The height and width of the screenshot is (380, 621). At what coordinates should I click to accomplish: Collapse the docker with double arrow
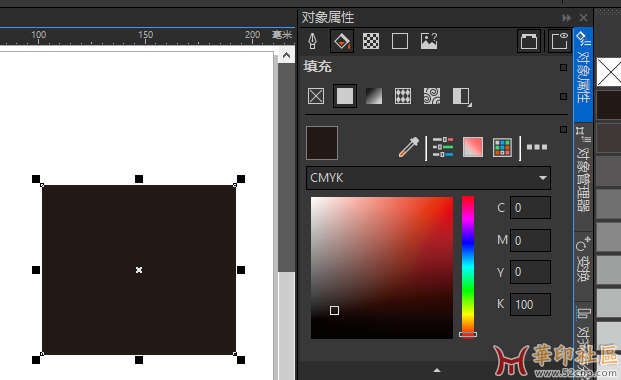[566, 18]
